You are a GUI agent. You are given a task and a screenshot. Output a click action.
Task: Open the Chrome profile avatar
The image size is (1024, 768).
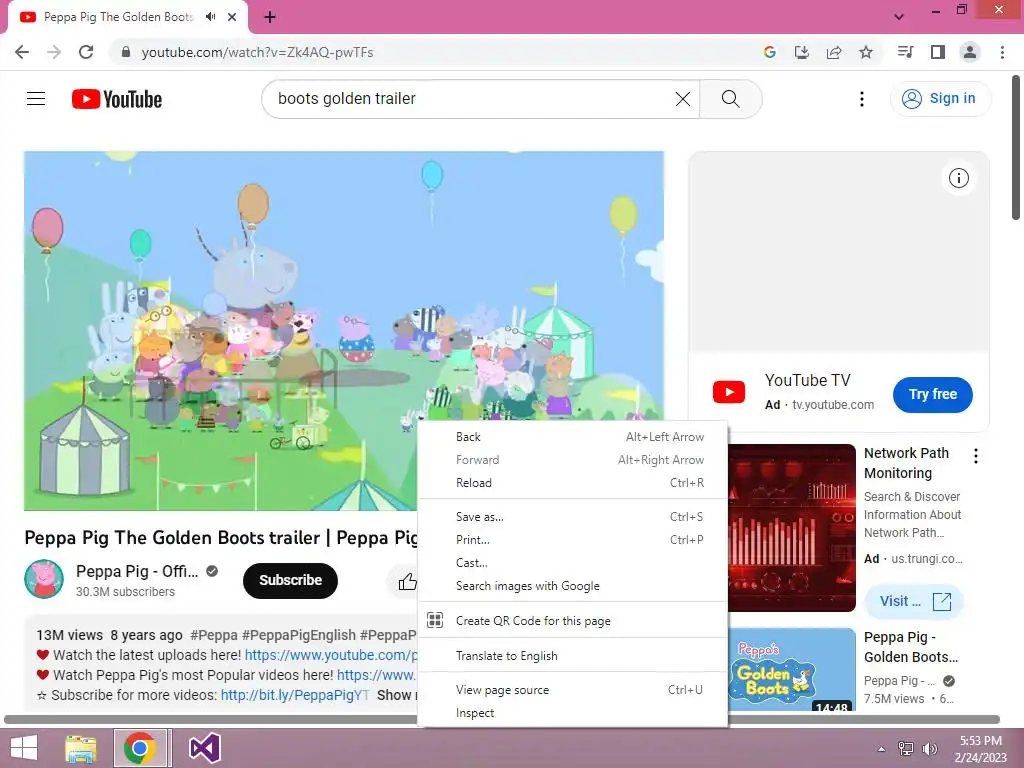[970, 52]
